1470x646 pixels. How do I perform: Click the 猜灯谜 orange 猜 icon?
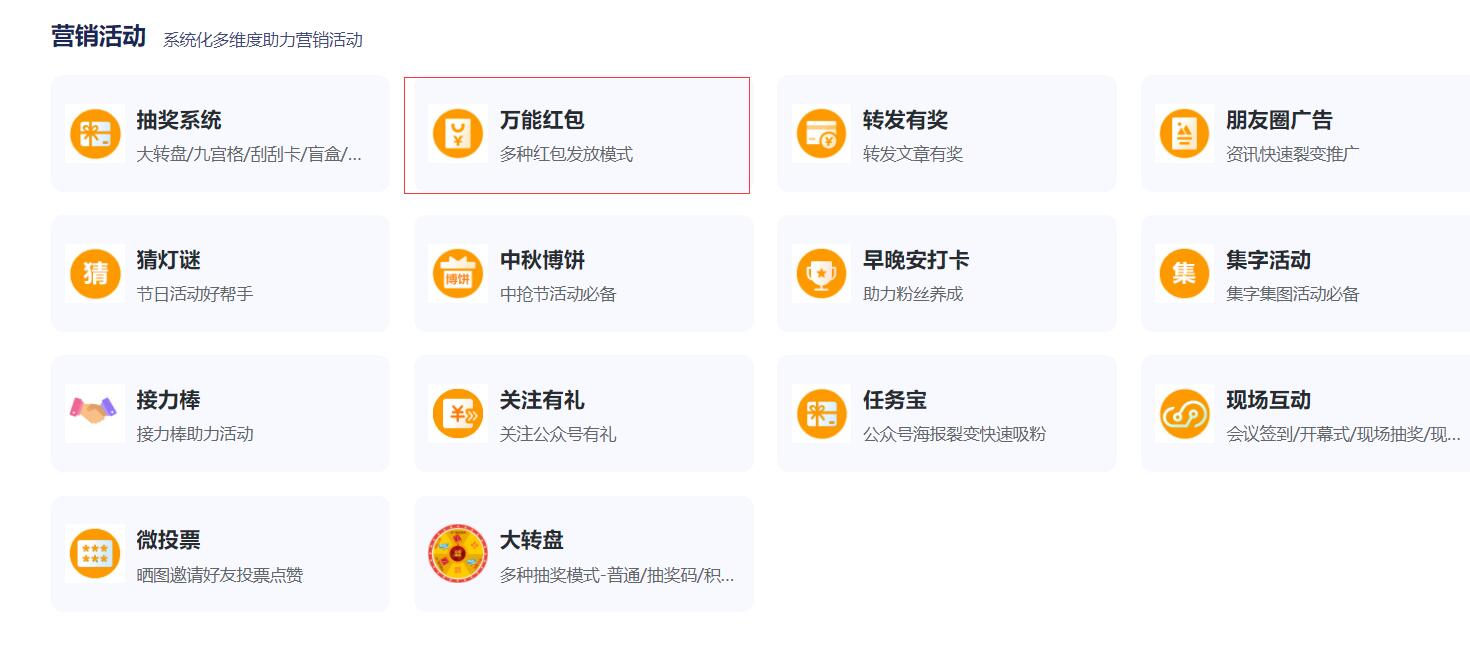[x=95, y=273]
